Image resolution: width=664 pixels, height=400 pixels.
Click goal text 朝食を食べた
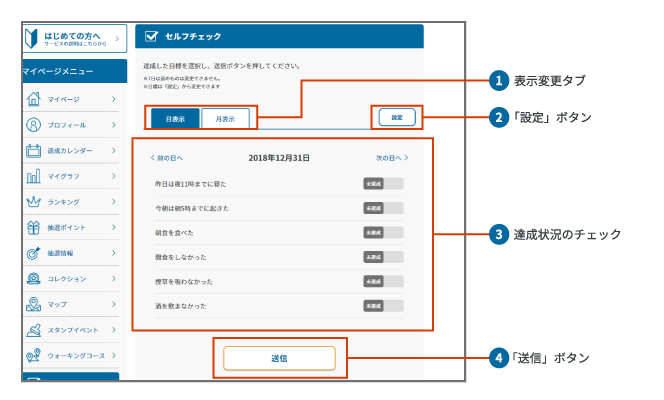click(174, 233)
